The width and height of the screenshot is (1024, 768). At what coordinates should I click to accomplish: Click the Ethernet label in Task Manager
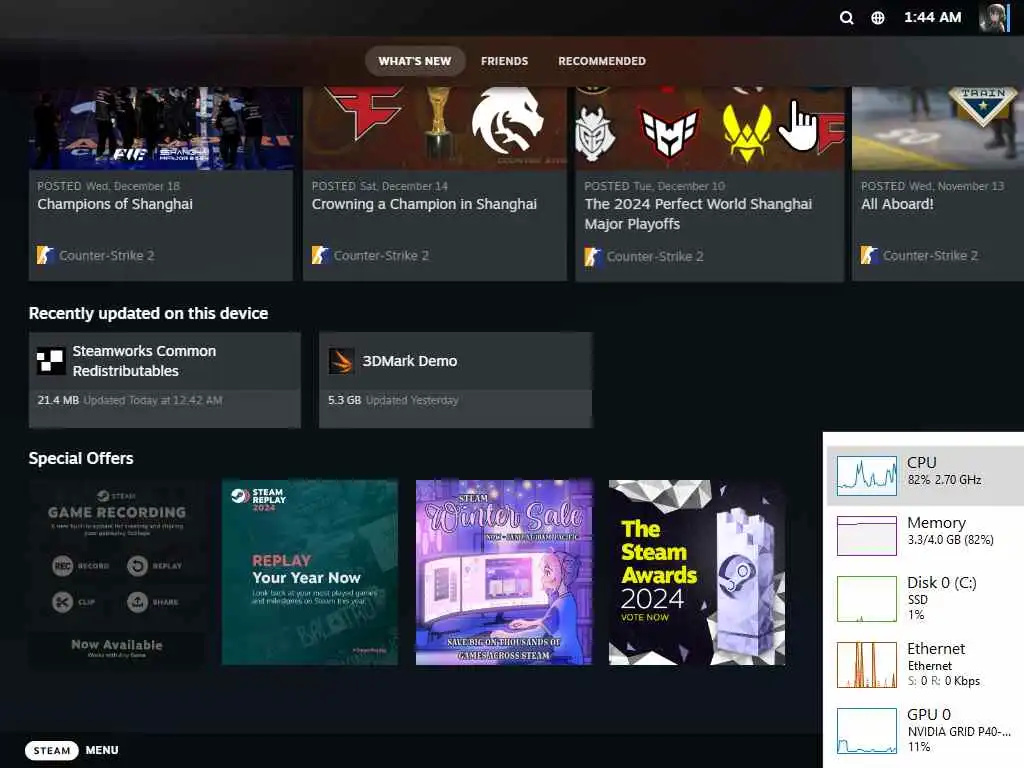[x=936, y=648]
